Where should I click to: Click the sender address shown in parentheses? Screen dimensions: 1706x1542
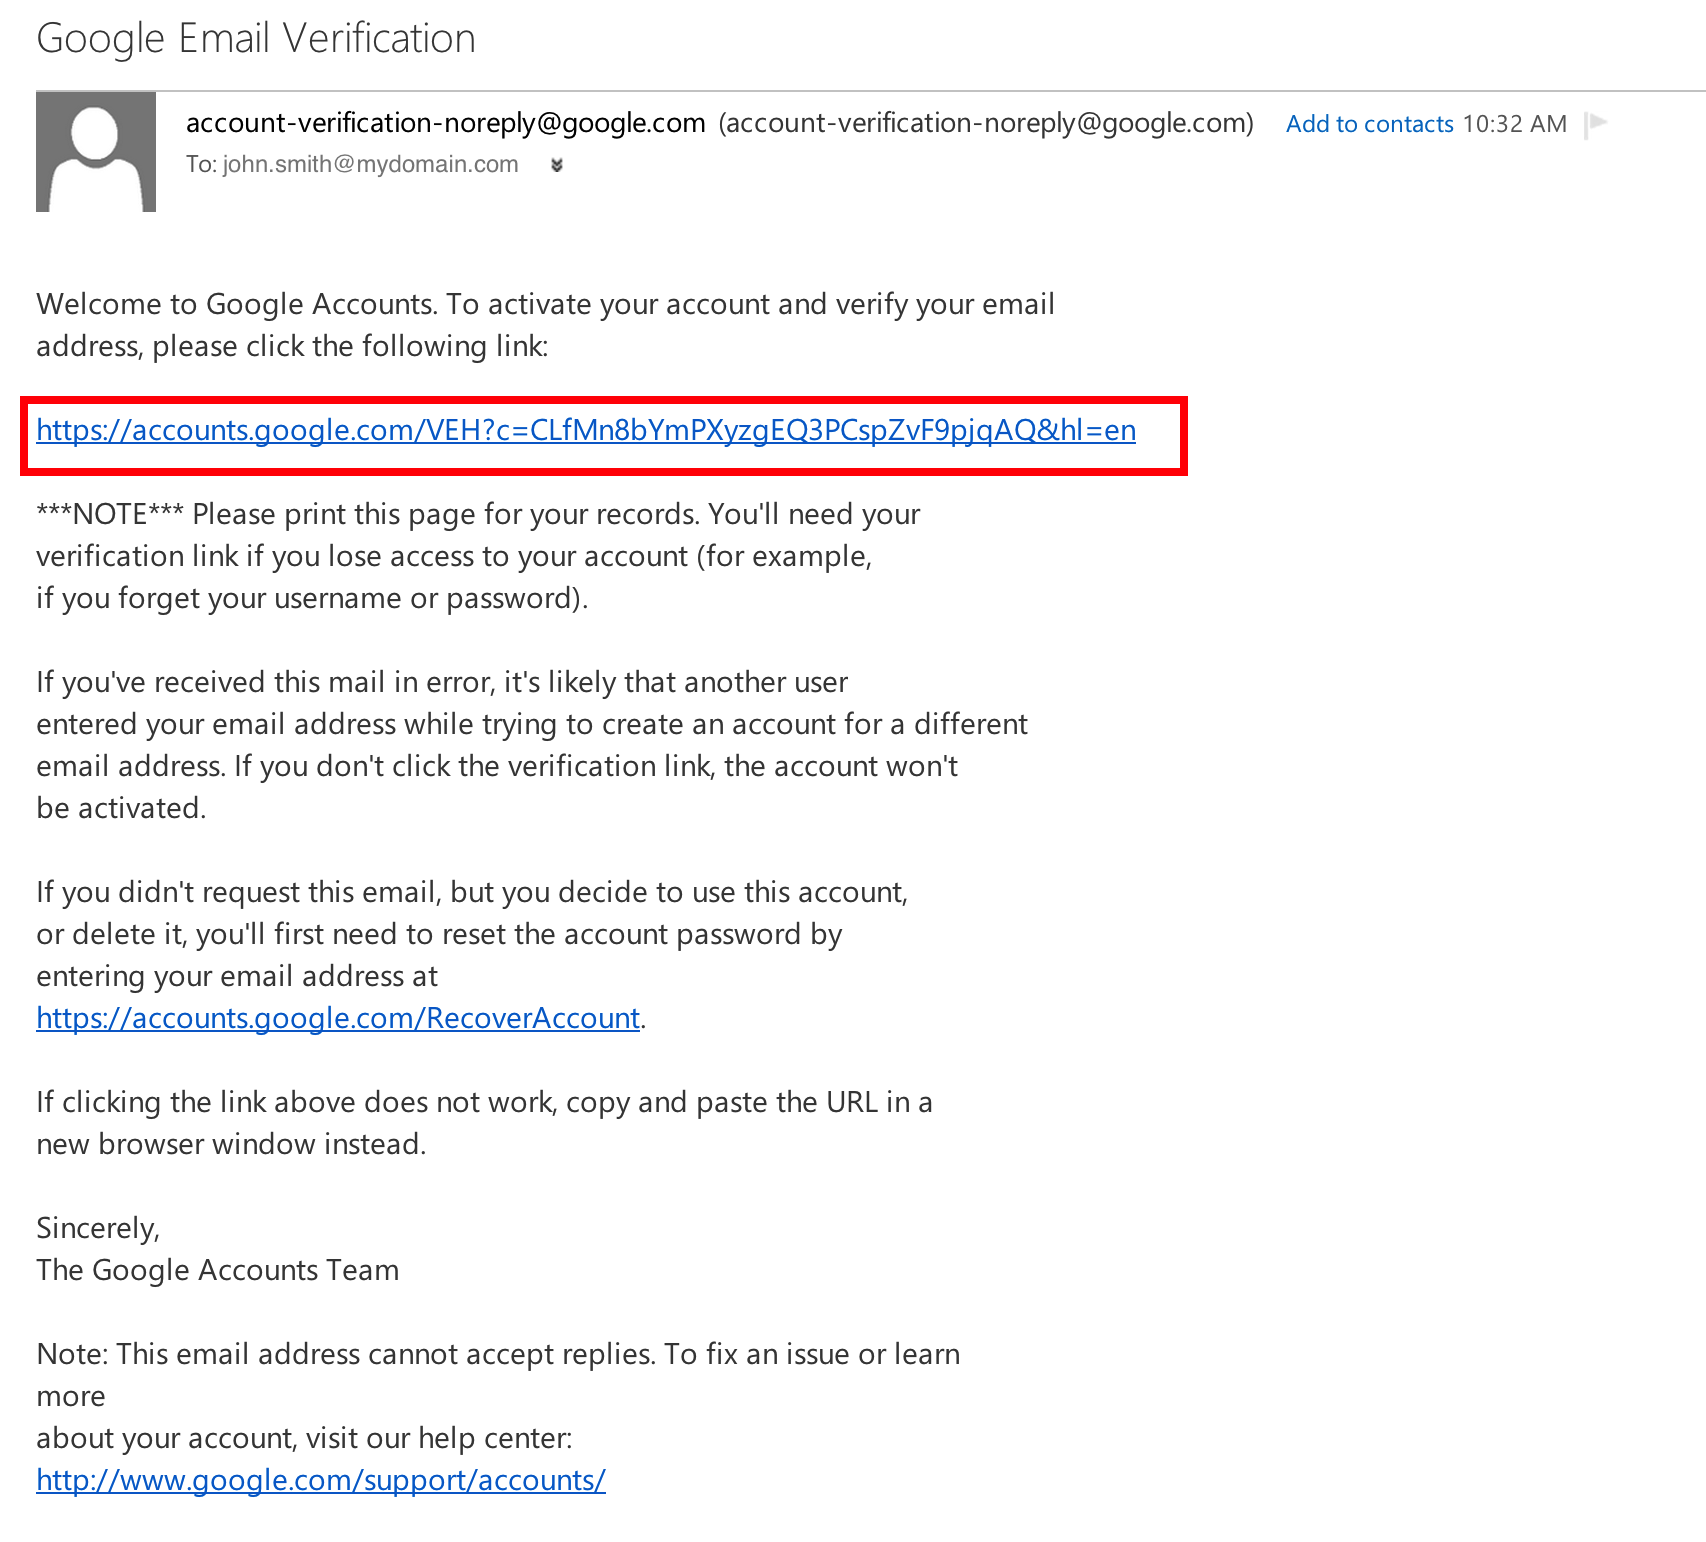[x=986, y=123]
